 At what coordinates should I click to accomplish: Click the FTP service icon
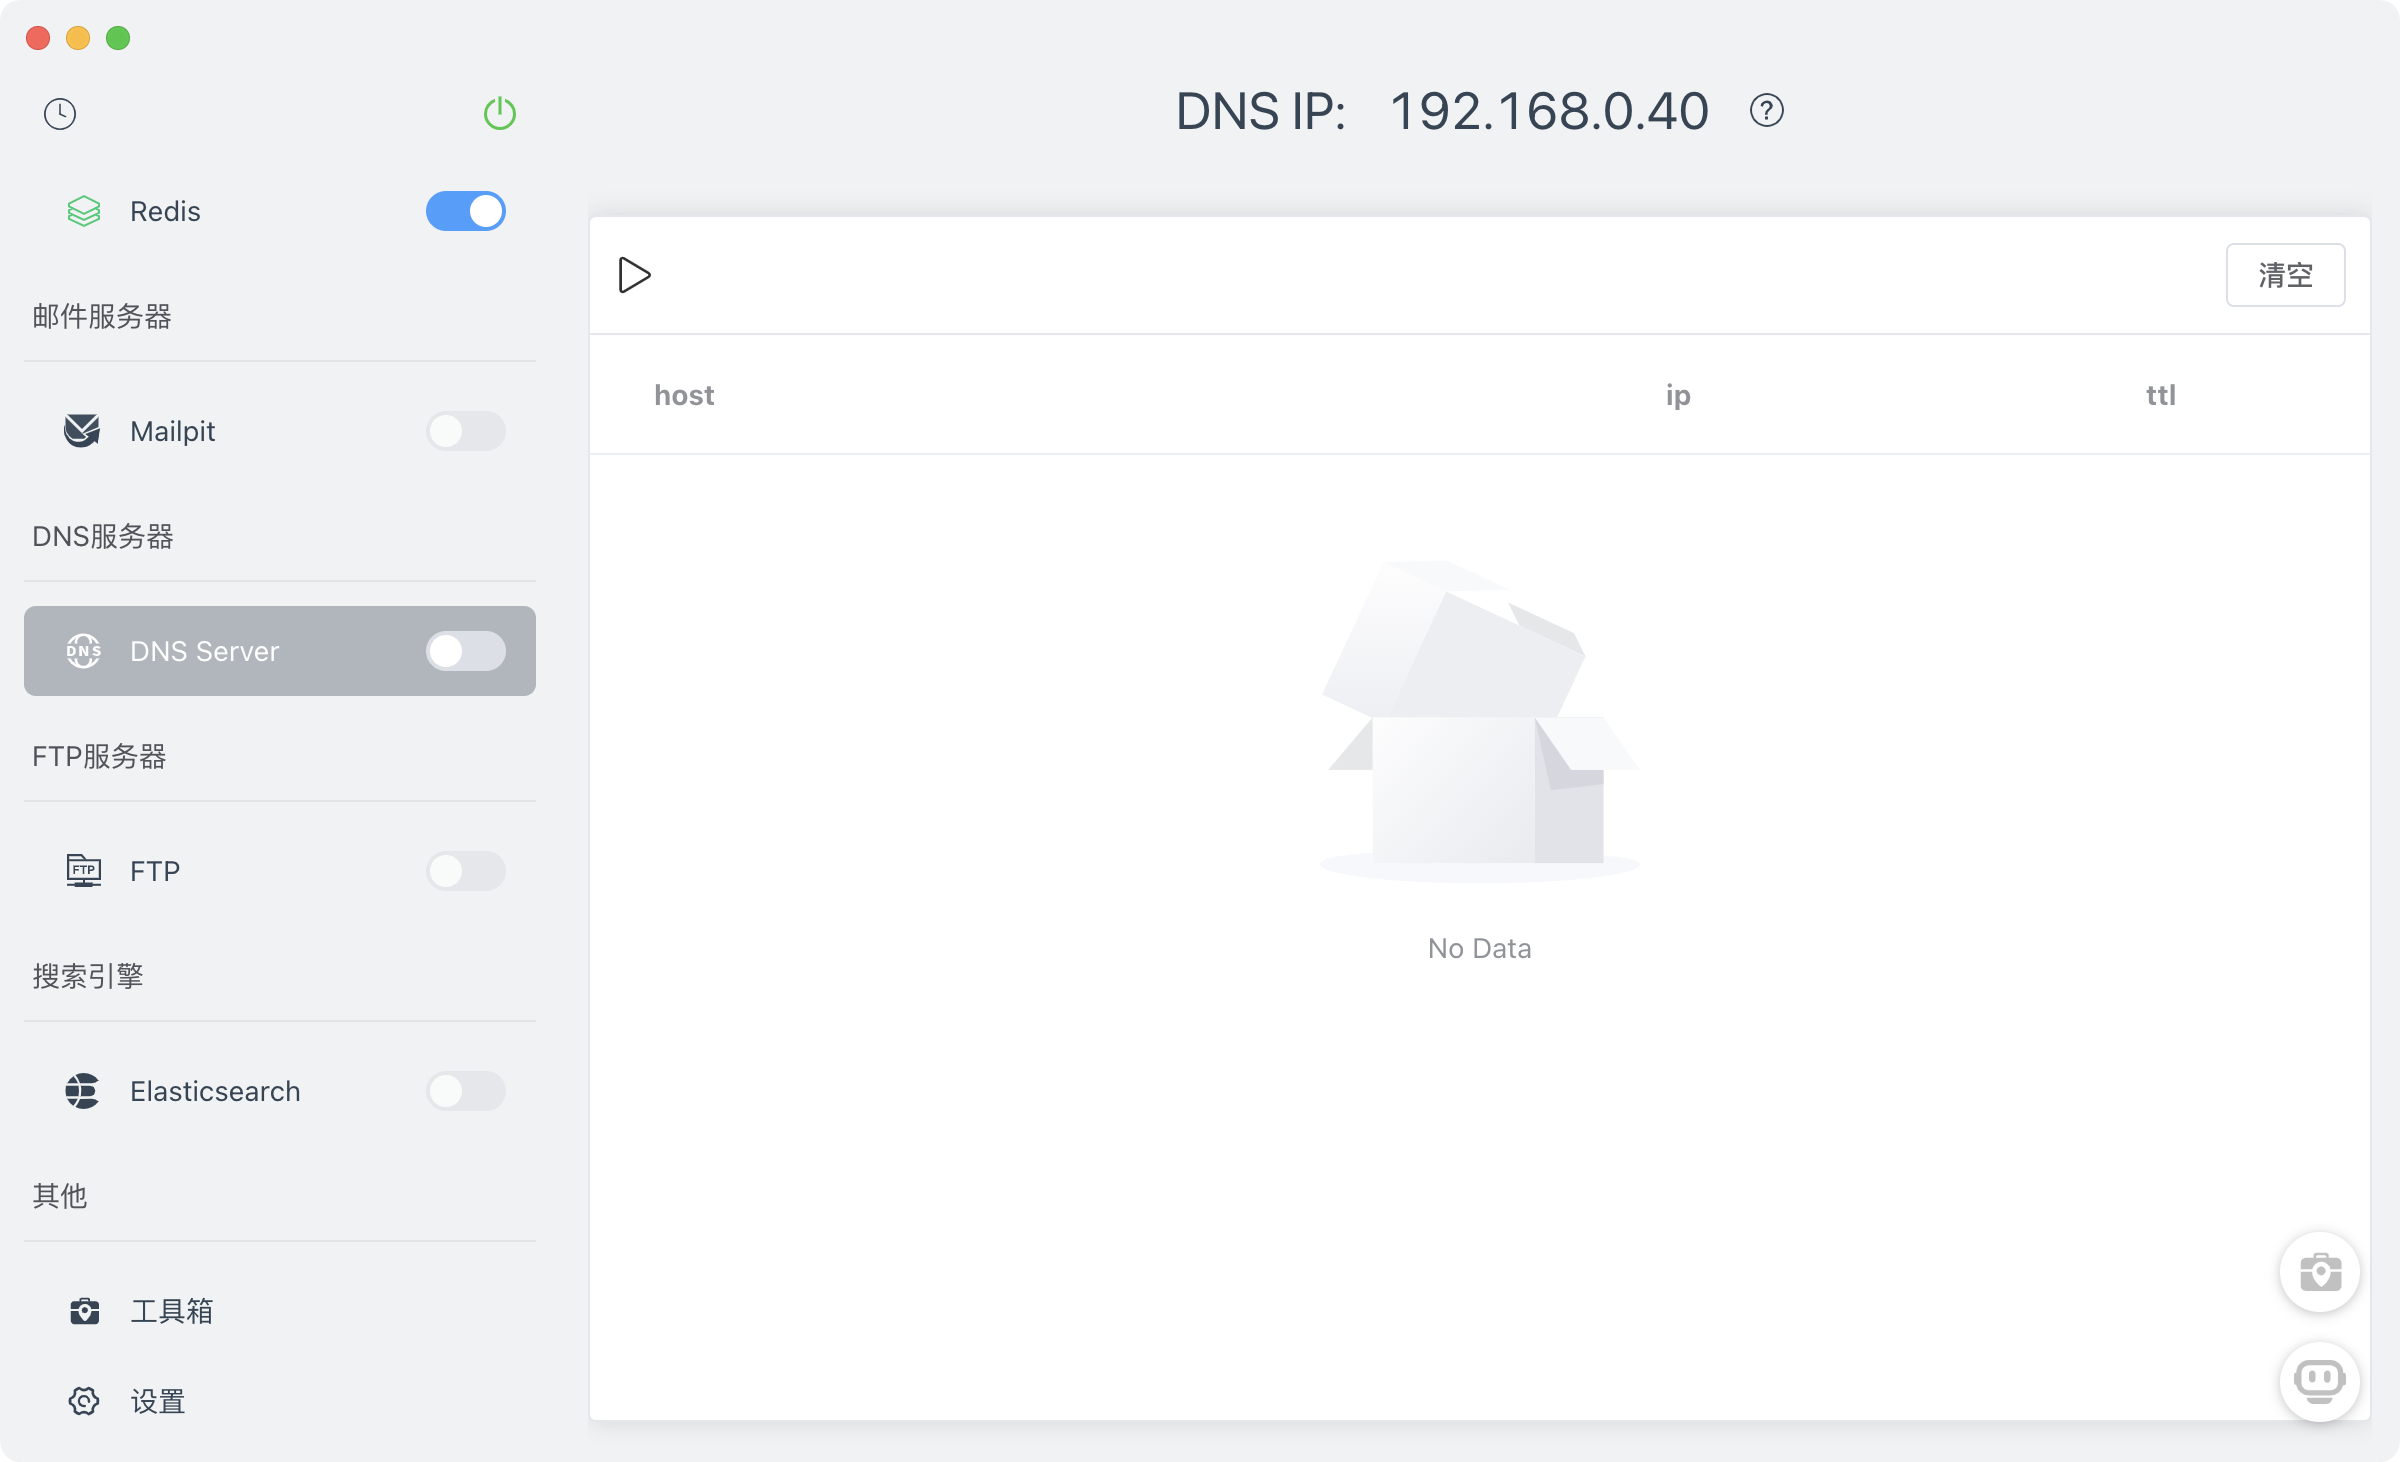pos(84,871)
